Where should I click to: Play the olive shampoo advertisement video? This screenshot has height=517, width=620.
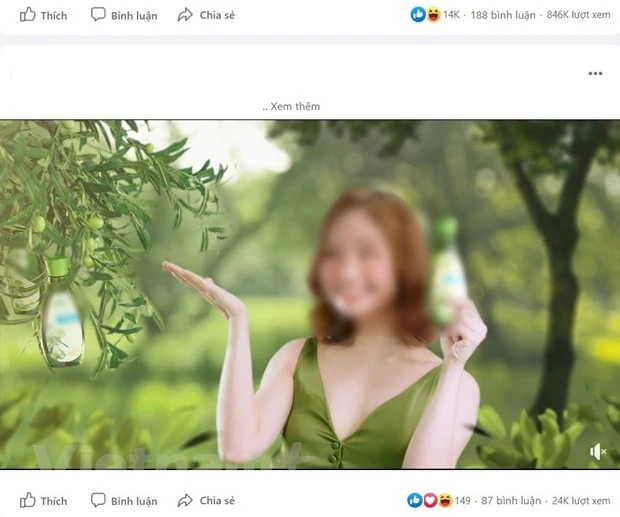pyautogui.click(x=310, y=295)
